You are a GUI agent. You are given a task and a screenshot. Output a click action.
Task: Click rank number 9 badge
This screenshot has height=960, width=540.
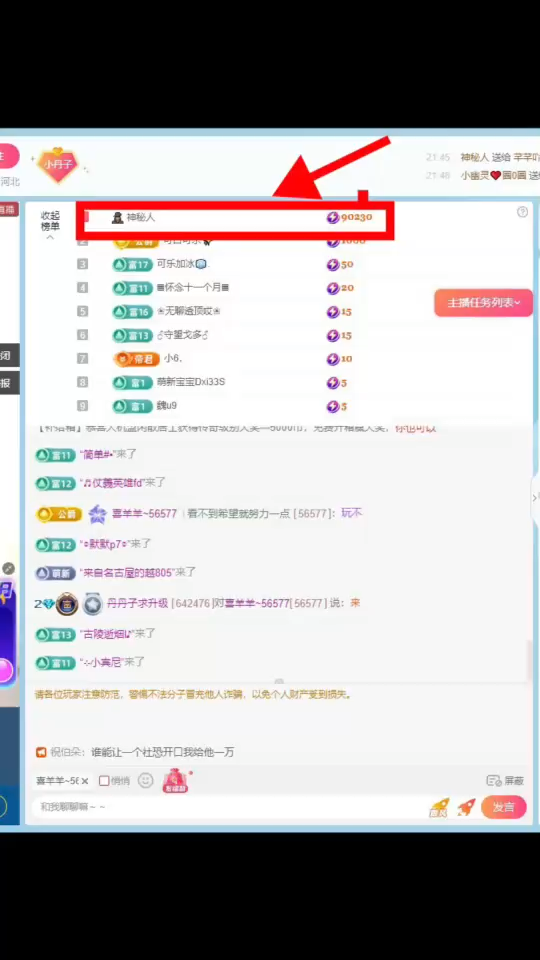(x=83, y=406)
